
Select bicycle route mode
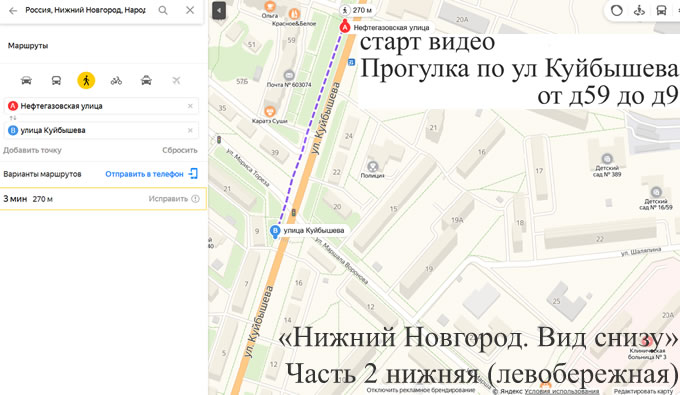pyautogui.click(x=116, y=80)
